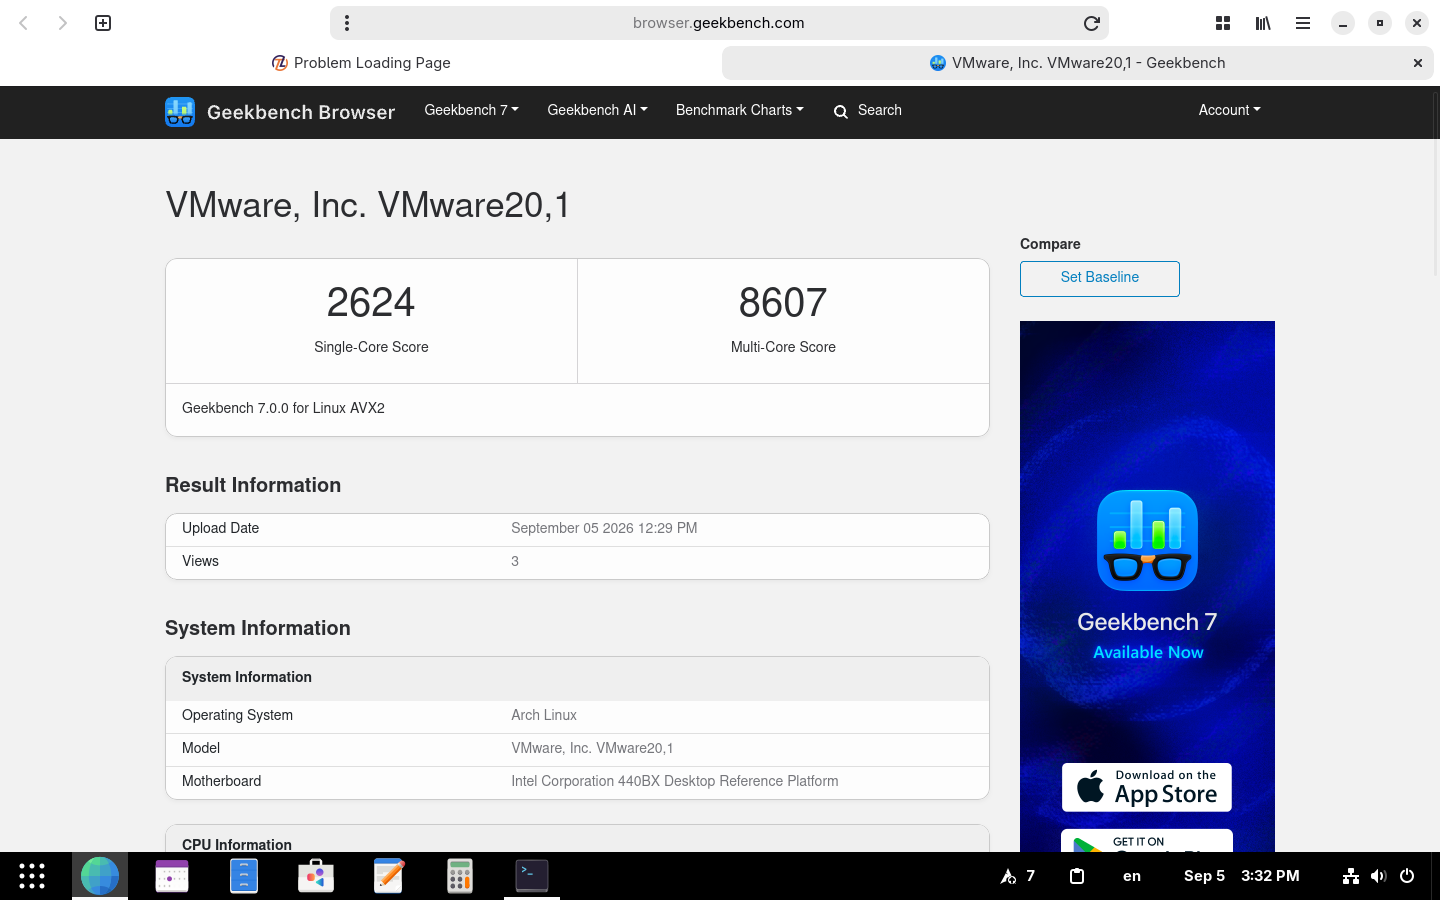Open the terminal icon in taskbar
Screen dimensions: 1440x900
[x=532, y=876]
